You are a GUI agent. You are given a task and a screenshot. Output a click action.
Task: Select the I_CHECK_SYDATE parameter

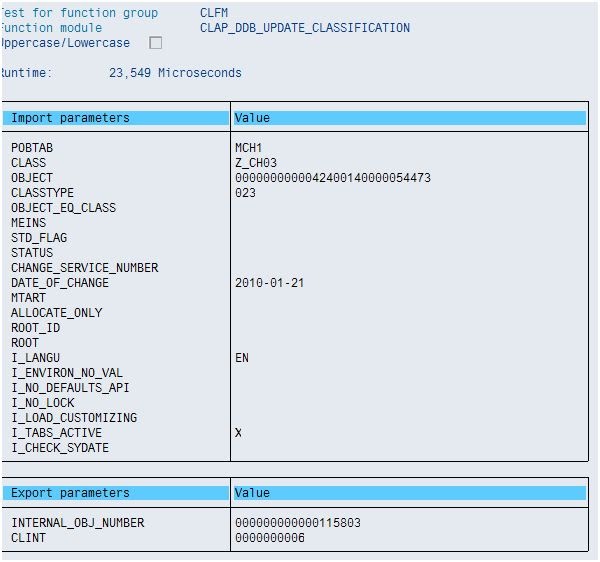coord(60,448)
